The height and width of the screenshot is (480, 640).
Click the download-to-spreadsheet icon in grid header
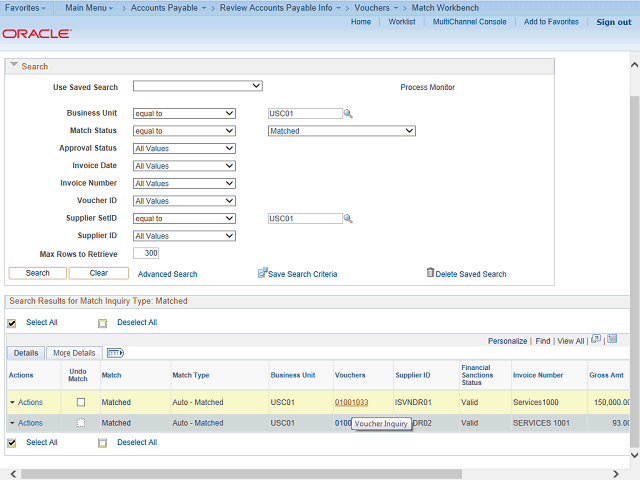tap(612, 340)
